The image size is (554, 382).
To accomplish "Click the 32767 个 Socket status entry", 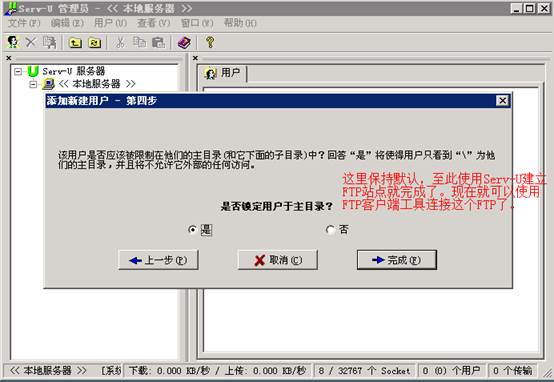I will pos(364,371).
